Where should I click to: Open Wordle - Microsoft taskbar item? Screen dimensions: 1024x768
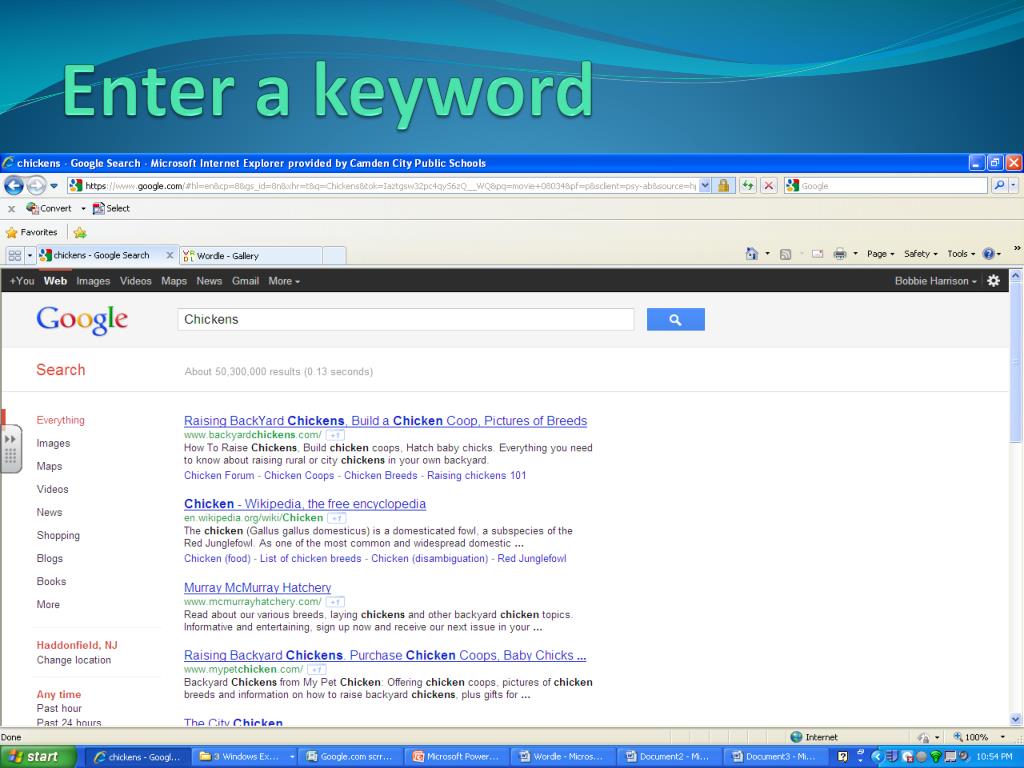pos(563,757)
